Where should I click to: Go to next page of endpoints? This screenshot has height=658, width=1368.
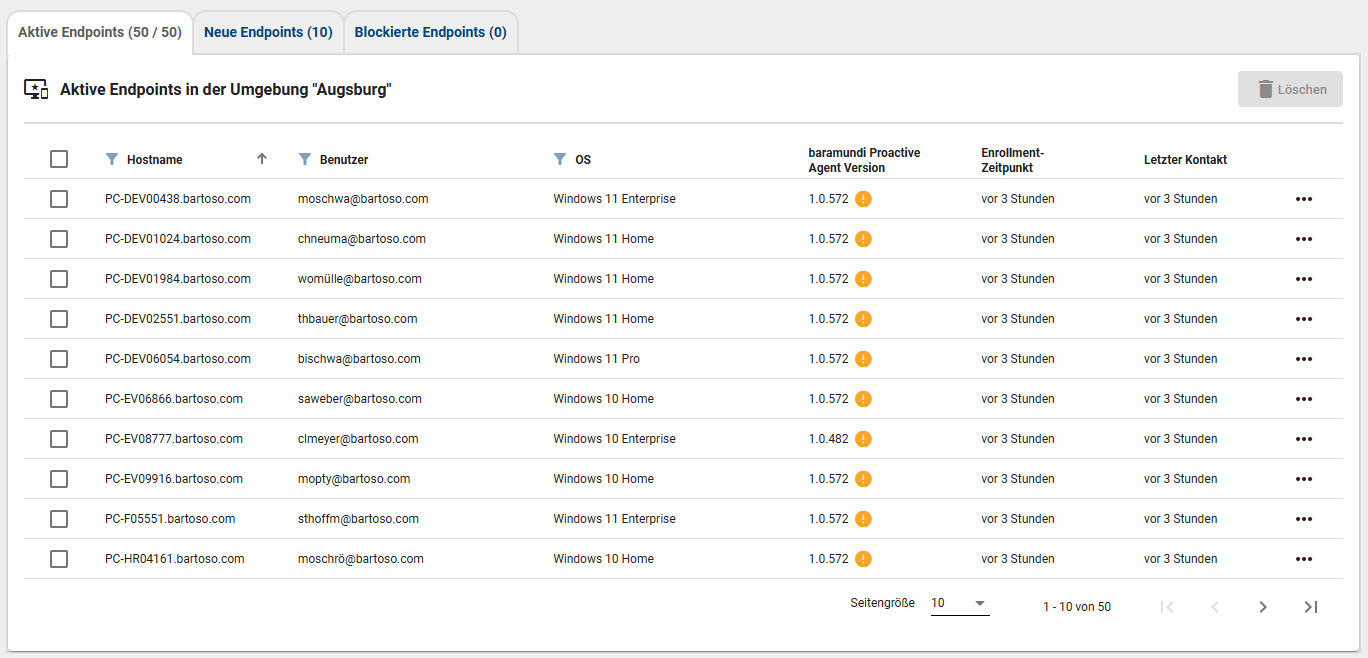coord(1263,607)
